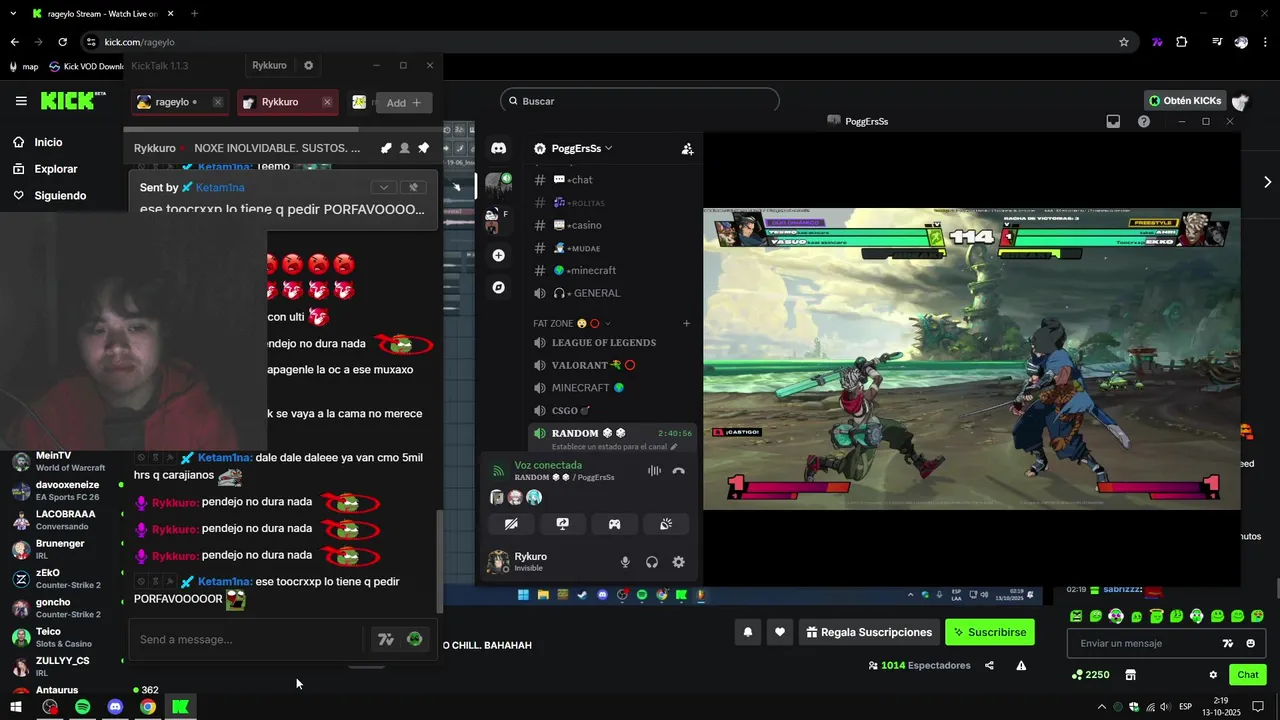Open the chatters list icon in KickTalk header
This screenshot has width=1280, height=720.
(x=404, y=148)
